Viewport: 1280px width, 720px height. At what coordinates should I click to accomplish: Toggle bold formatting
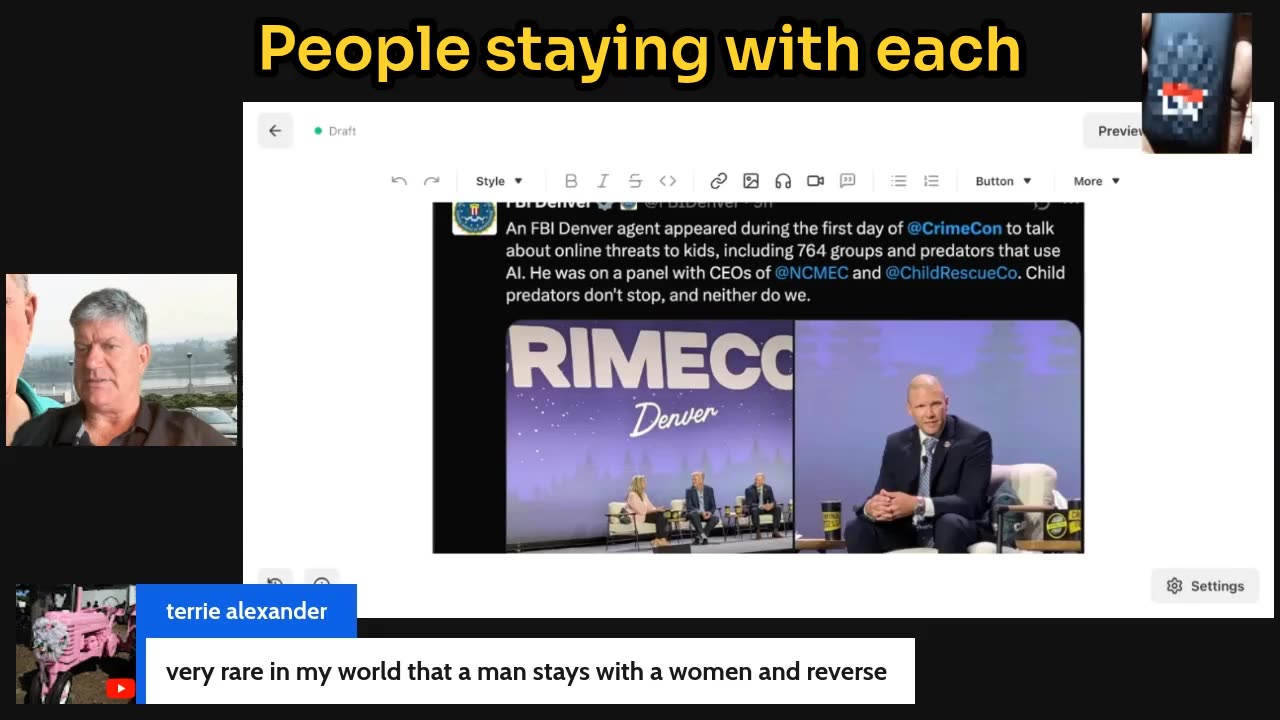pyautogui.click(x=571, y=181)
